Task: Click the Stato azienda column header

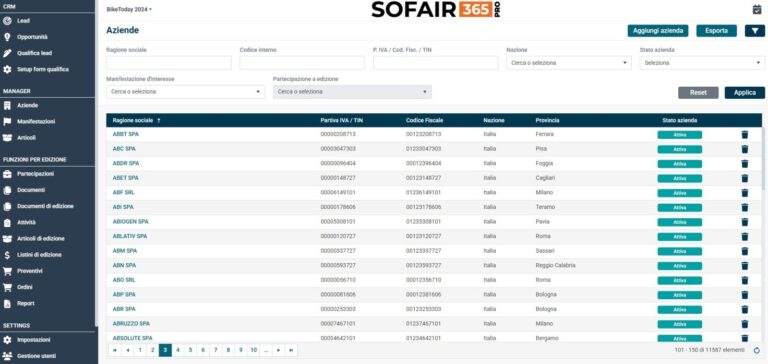Action: [x=679, y=121]
